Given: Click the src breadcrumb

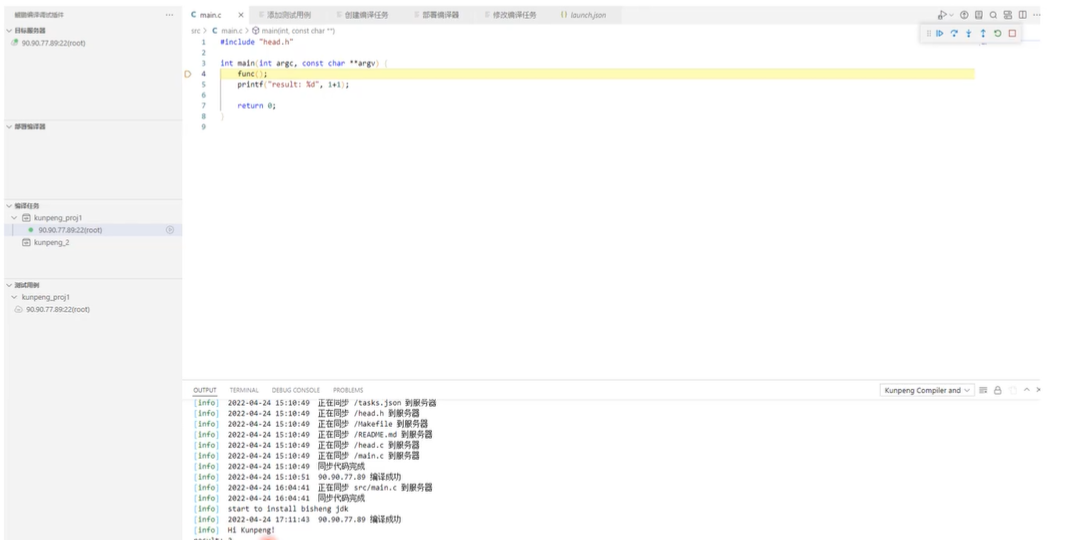Looking at the screenshot, I should coord(196,31).
